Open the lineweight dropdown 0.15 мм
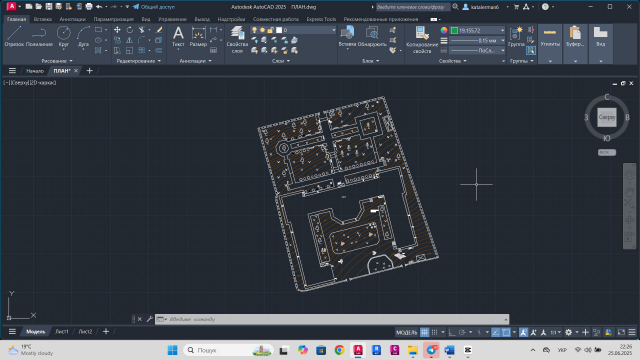 [477, 40]
